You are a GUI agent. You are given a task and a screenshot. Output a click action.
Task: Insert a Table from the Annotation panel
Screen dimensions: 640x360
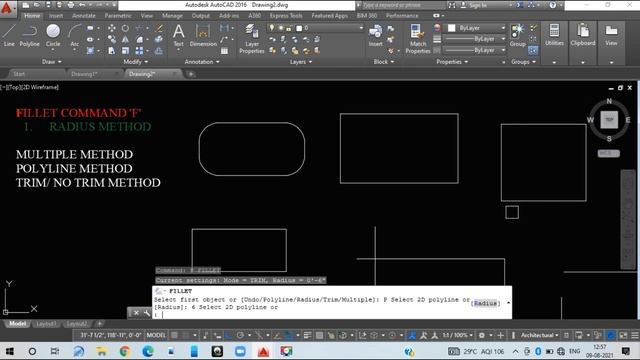(x=224, y=51)
